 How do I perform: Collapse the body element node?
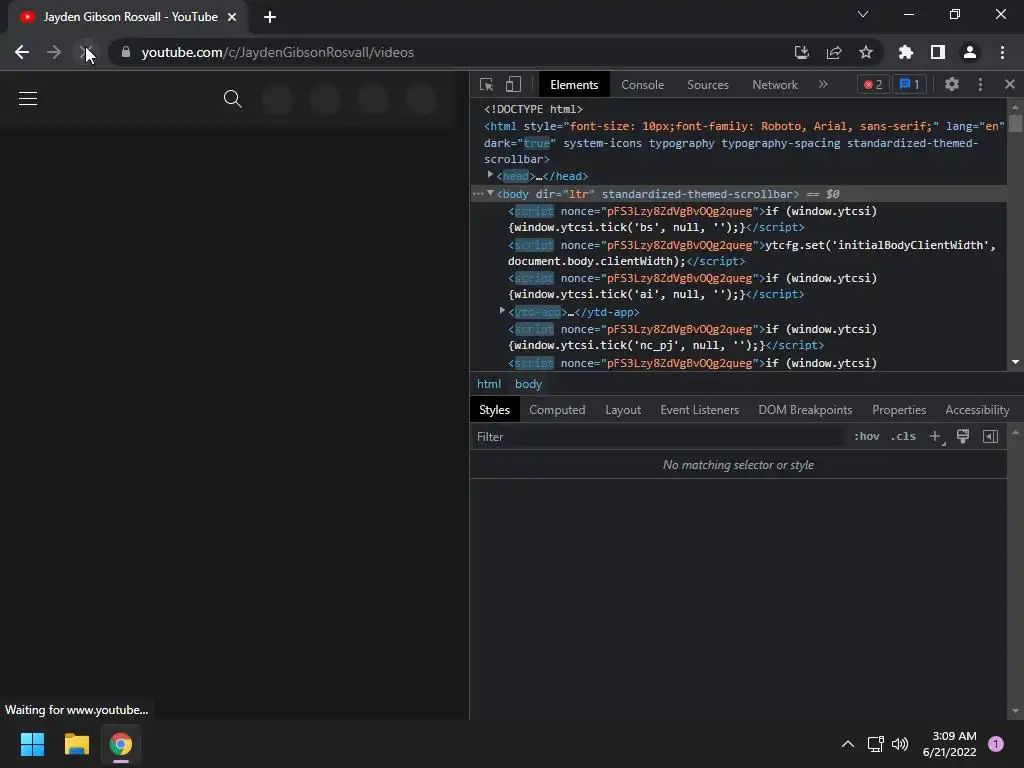tap(490, 193)
